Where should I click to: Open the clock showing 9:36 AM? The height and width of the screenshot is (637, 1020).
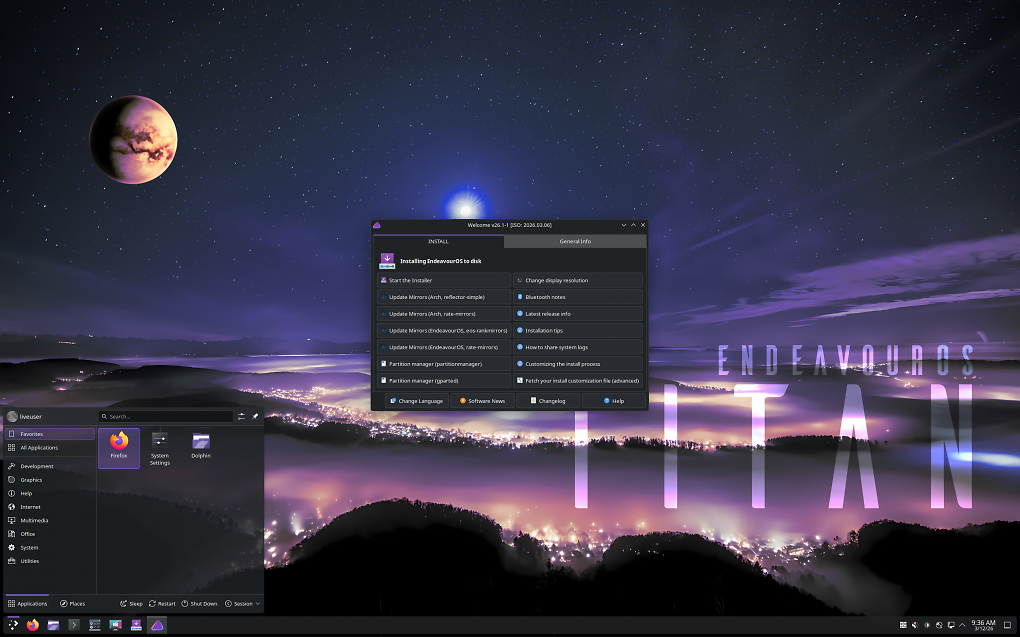[x=983, y=625]
